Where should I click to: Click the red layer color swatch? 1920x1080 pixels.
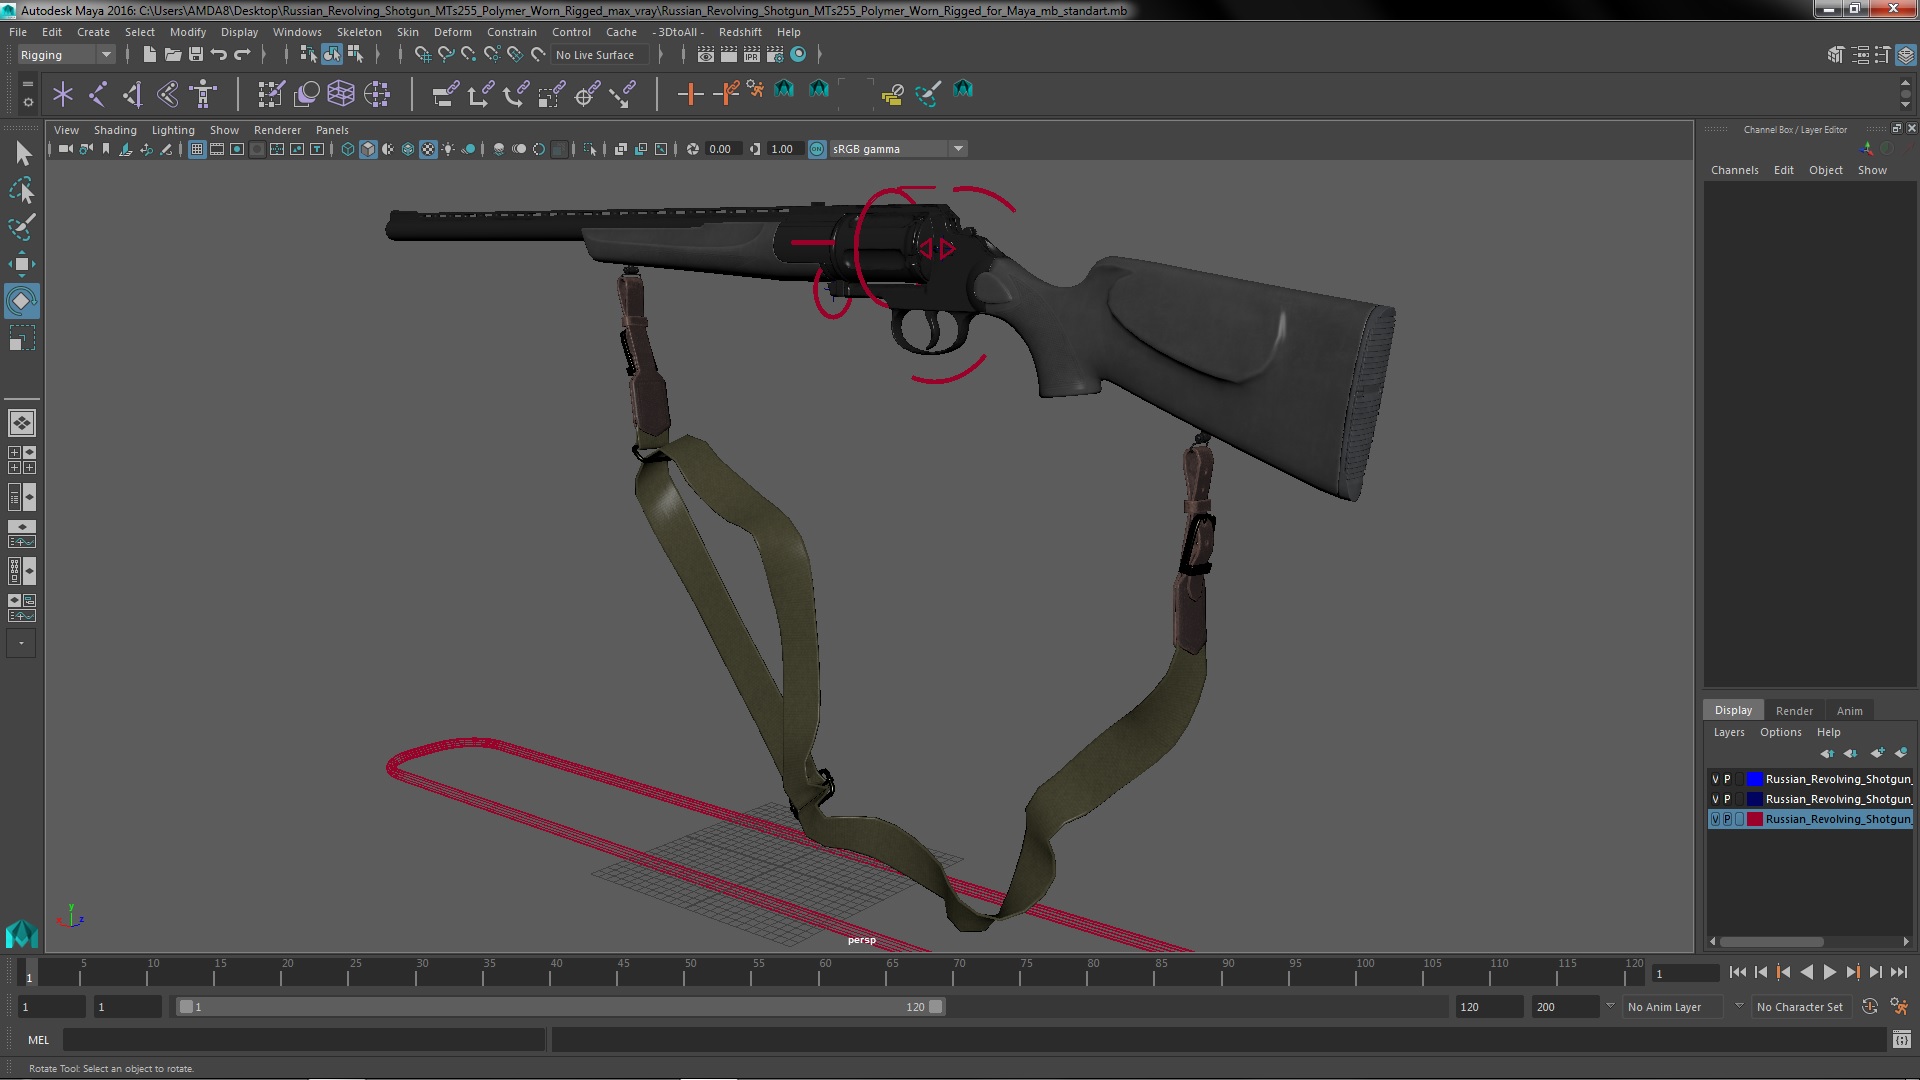[1754, 819]
